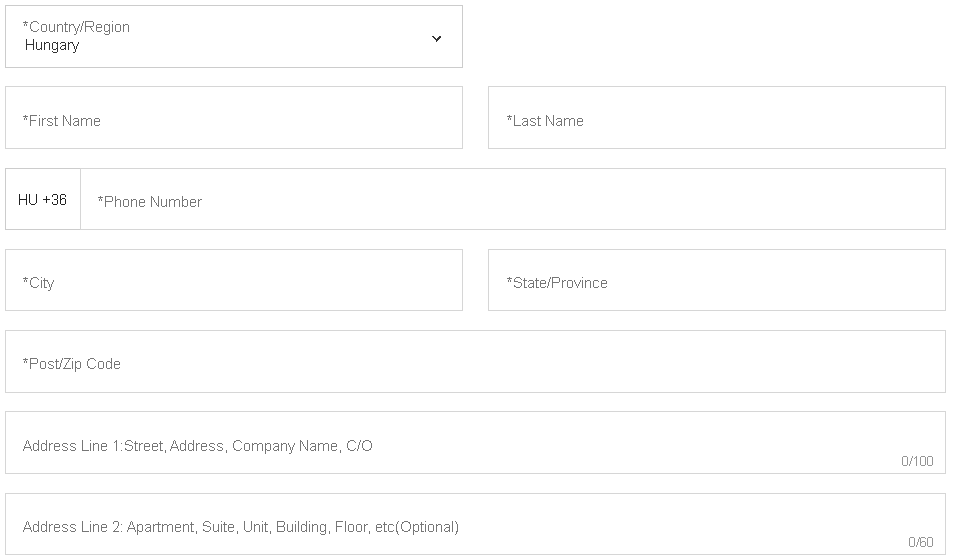Click the "*Phone Number" placeholder text
Screen dimensions: 953x560
coord(150,202)
